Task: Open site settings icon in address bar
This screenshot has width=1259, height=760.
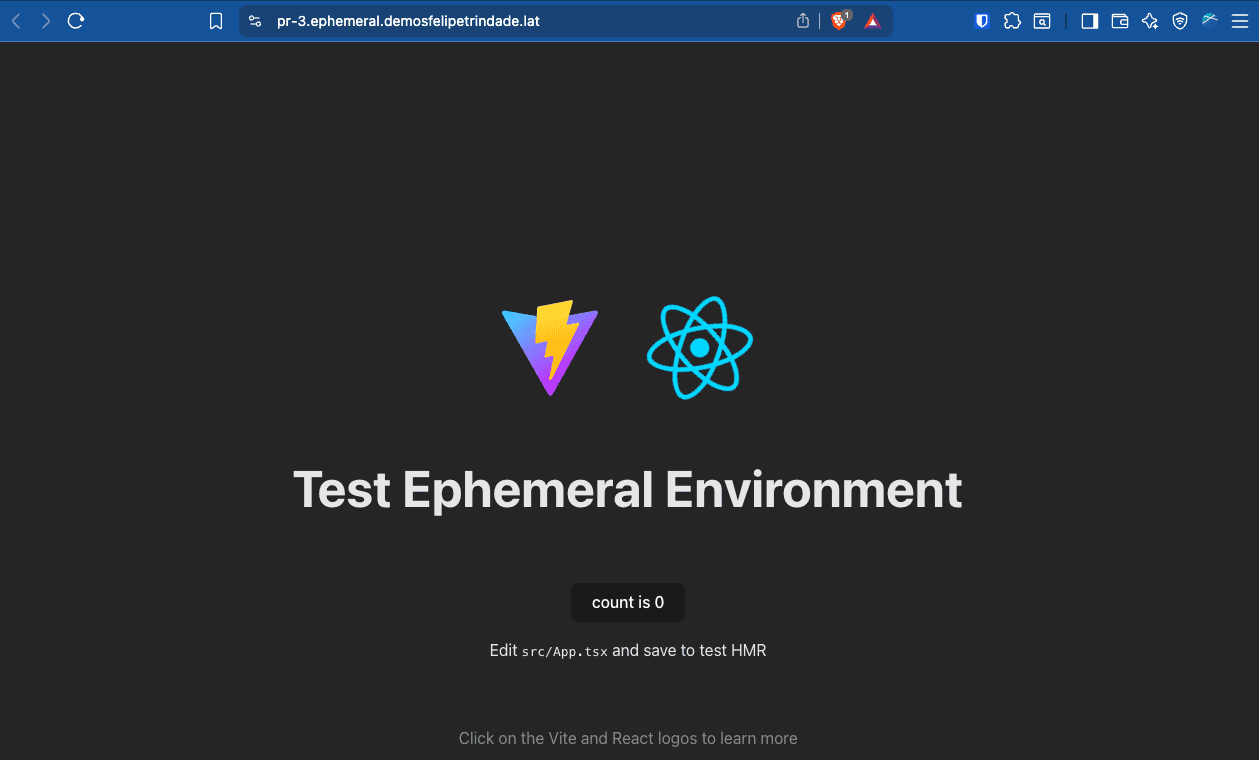Action: coord(255,21)
